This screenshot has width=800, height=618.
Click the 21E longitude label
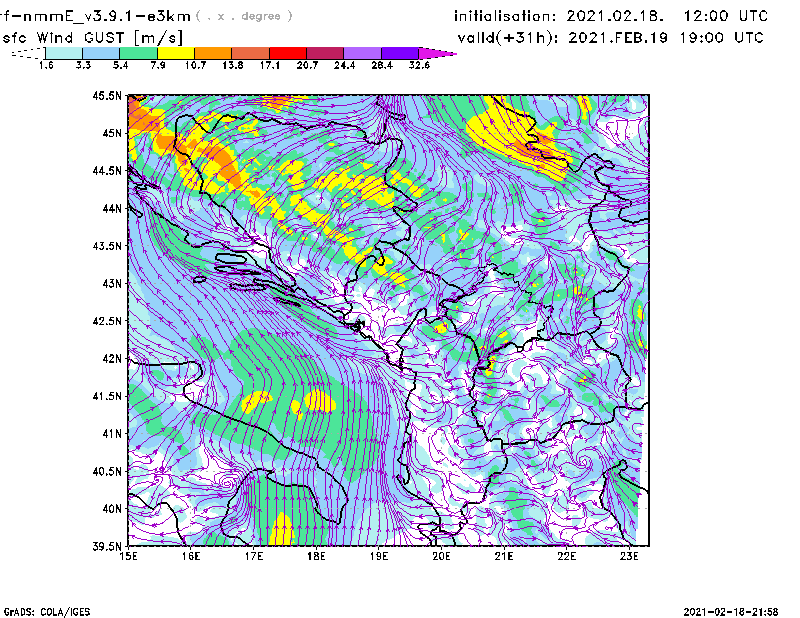click(x=504, y=556)
